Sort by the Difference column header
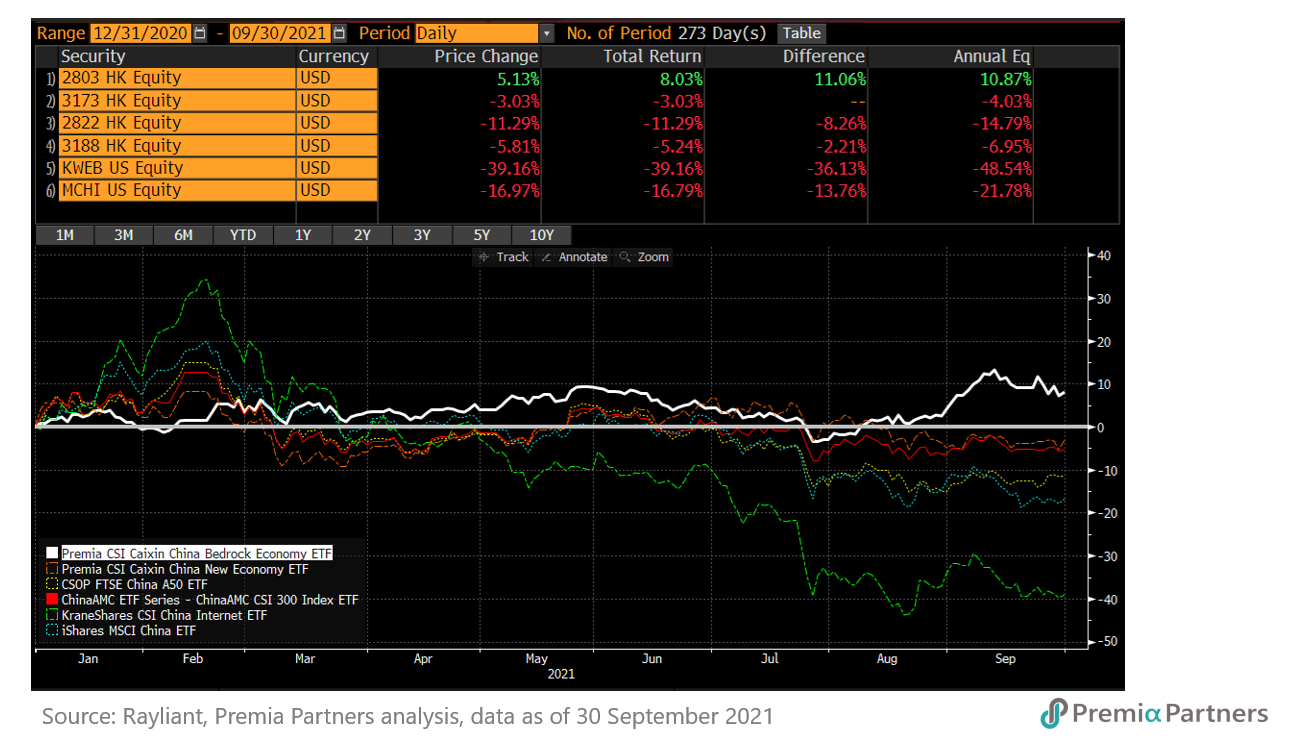The width and height of the screenshot is (1291, 742). [x=788, y=57]
